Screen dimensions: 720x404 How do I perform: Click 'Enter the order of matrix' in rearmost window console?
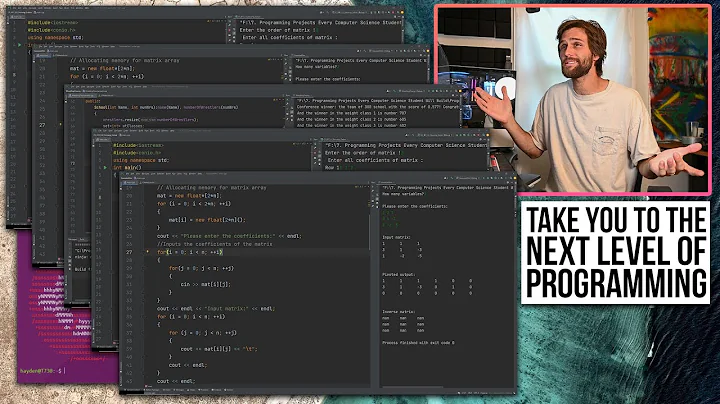pyautogui.click(x=276, y=30)
